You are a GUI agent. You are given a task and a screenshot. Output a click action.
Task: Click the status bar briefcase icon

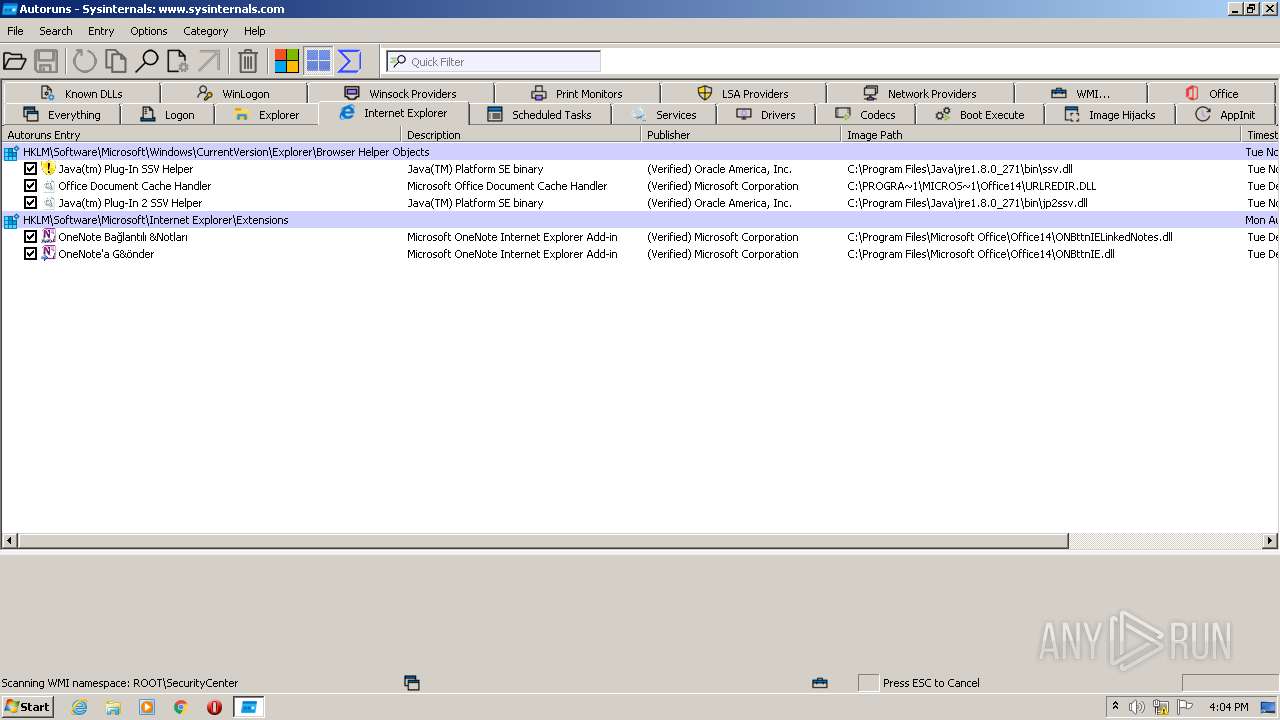(x=820, y=683)
